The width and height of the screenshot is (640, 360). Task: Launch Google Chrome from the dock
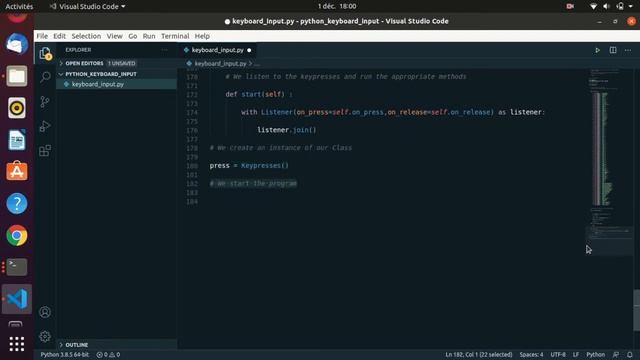17,236
